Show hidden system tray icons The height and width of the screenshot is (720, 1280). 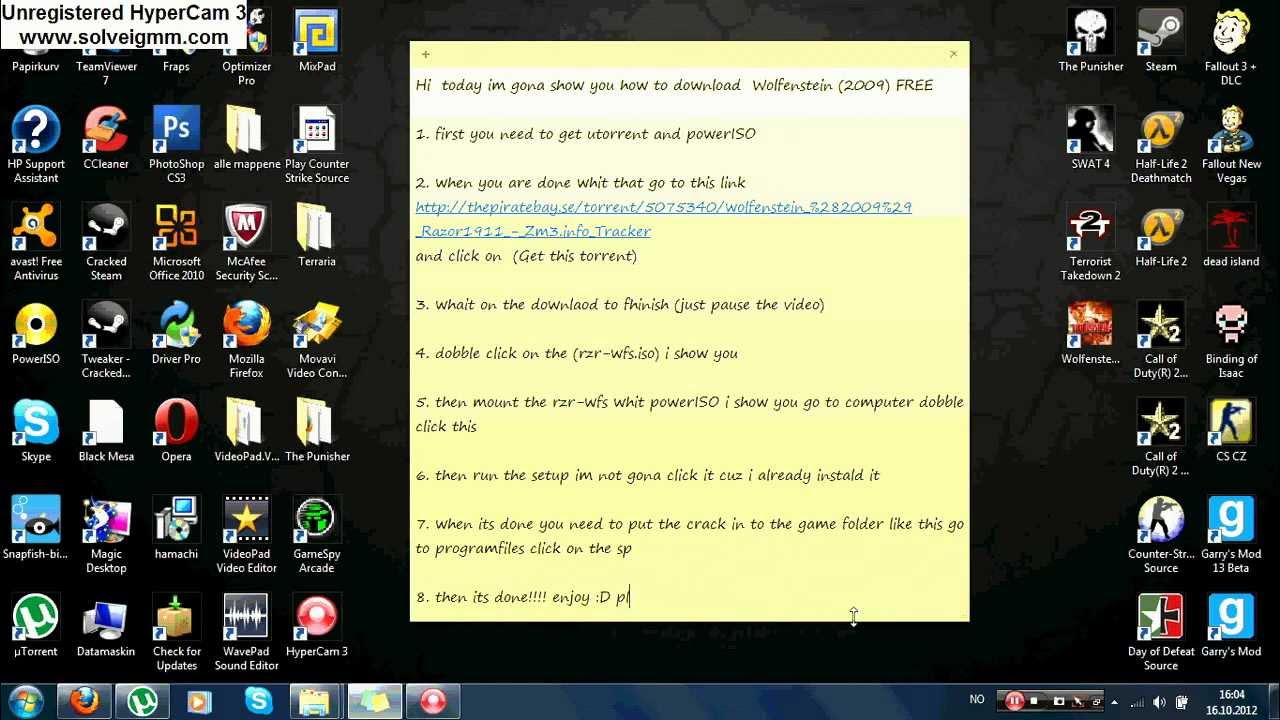[1114, 701]
